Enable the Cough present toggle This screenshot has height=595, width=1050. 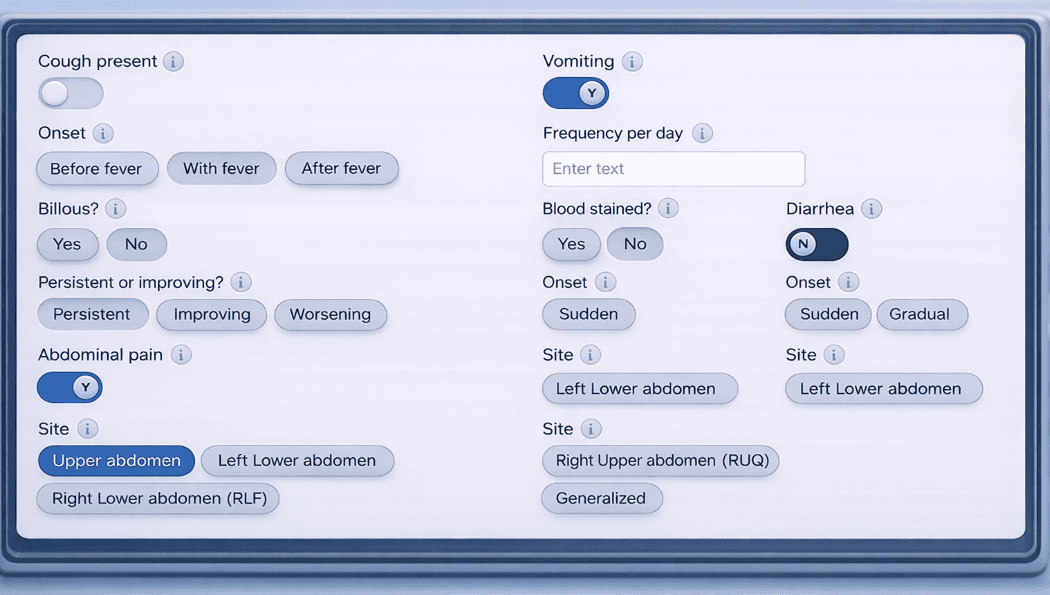pos(71,94)
